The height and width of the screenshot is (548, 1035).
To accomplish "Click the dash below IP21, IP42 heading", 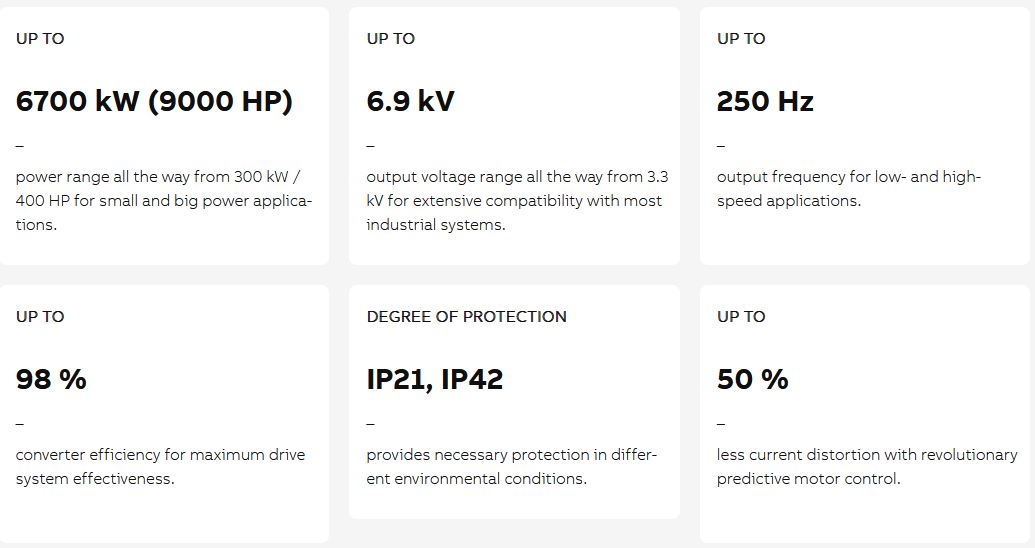I will point(370,424).
